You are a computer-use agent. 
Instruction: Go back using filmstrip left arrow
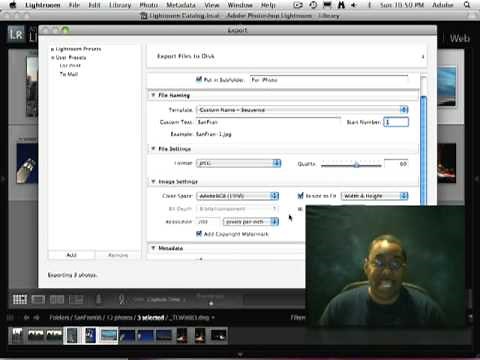tap(26, 318)
